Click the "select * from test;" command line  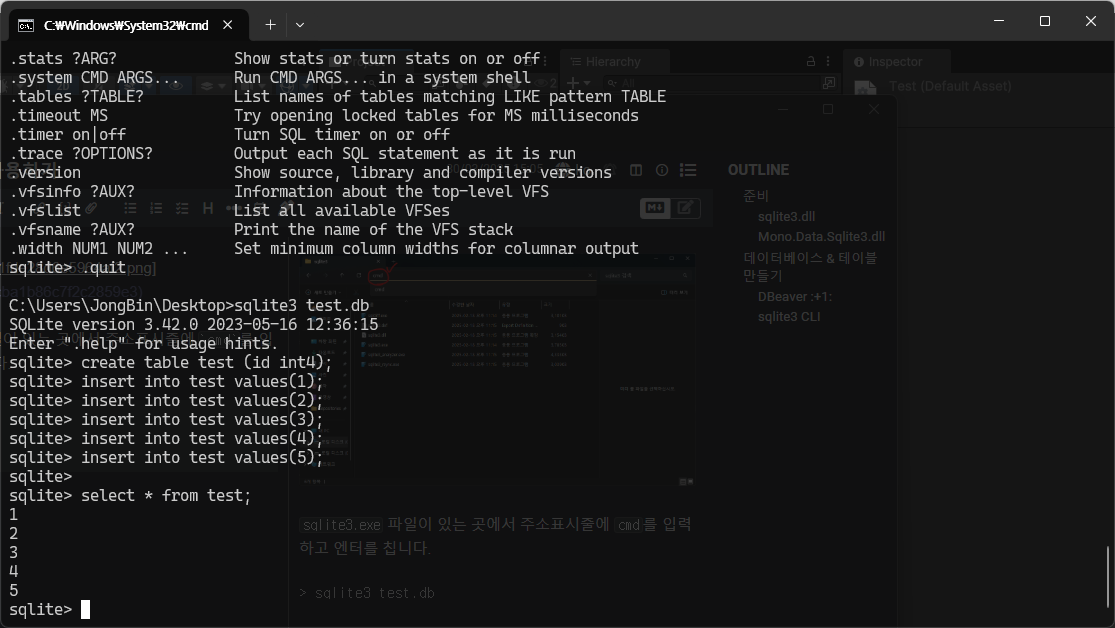tap(130, 496)
